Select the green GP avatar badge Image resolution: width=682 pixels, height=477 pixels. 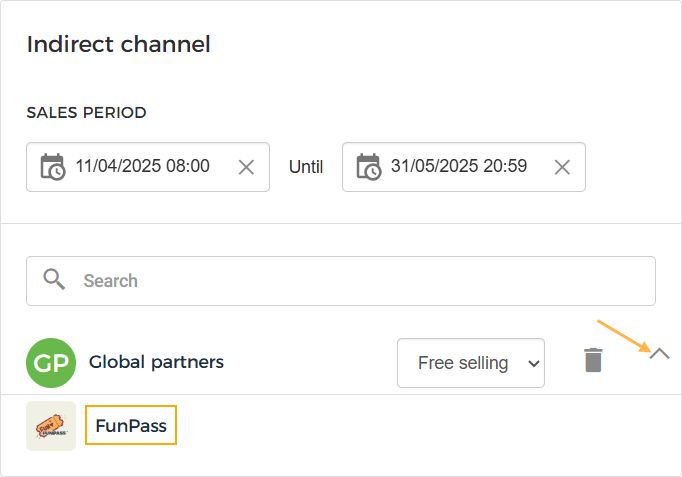pos(51,362)
